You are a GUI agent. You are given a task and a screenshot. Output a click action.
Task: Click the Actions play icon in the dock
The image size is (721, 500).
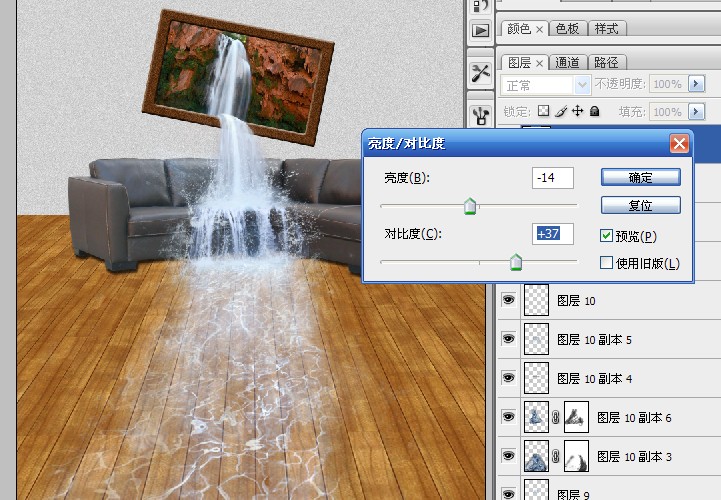point(481,30)
